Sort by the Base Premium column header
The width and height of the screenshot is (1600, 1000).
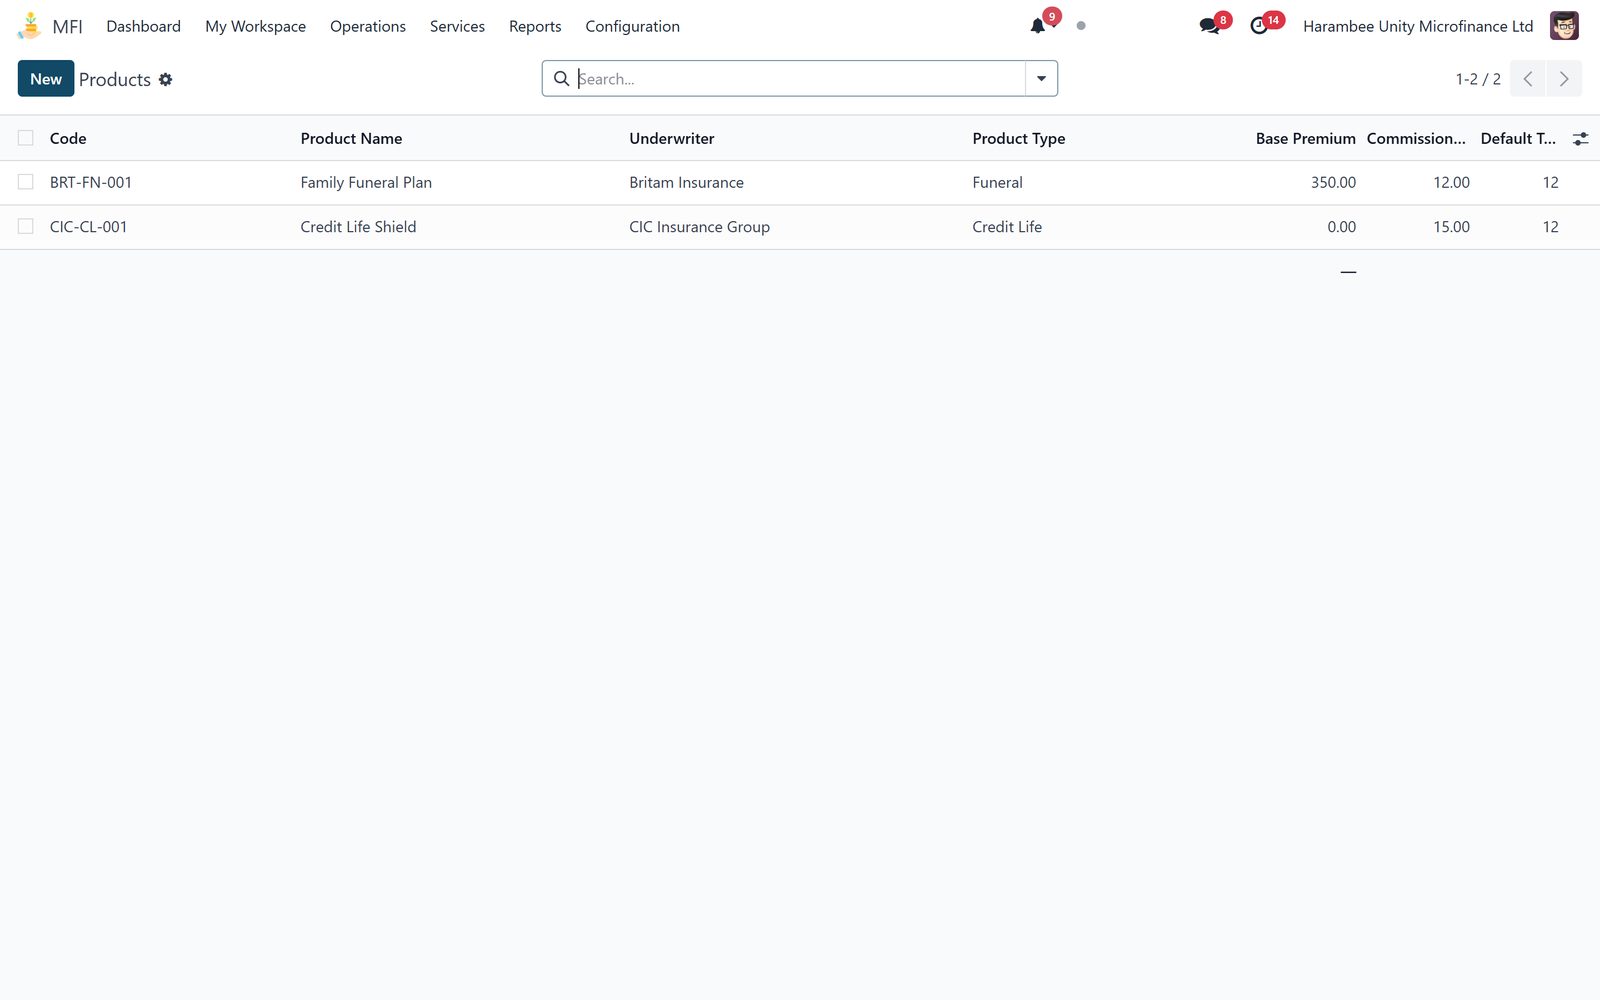(1305, 139)
